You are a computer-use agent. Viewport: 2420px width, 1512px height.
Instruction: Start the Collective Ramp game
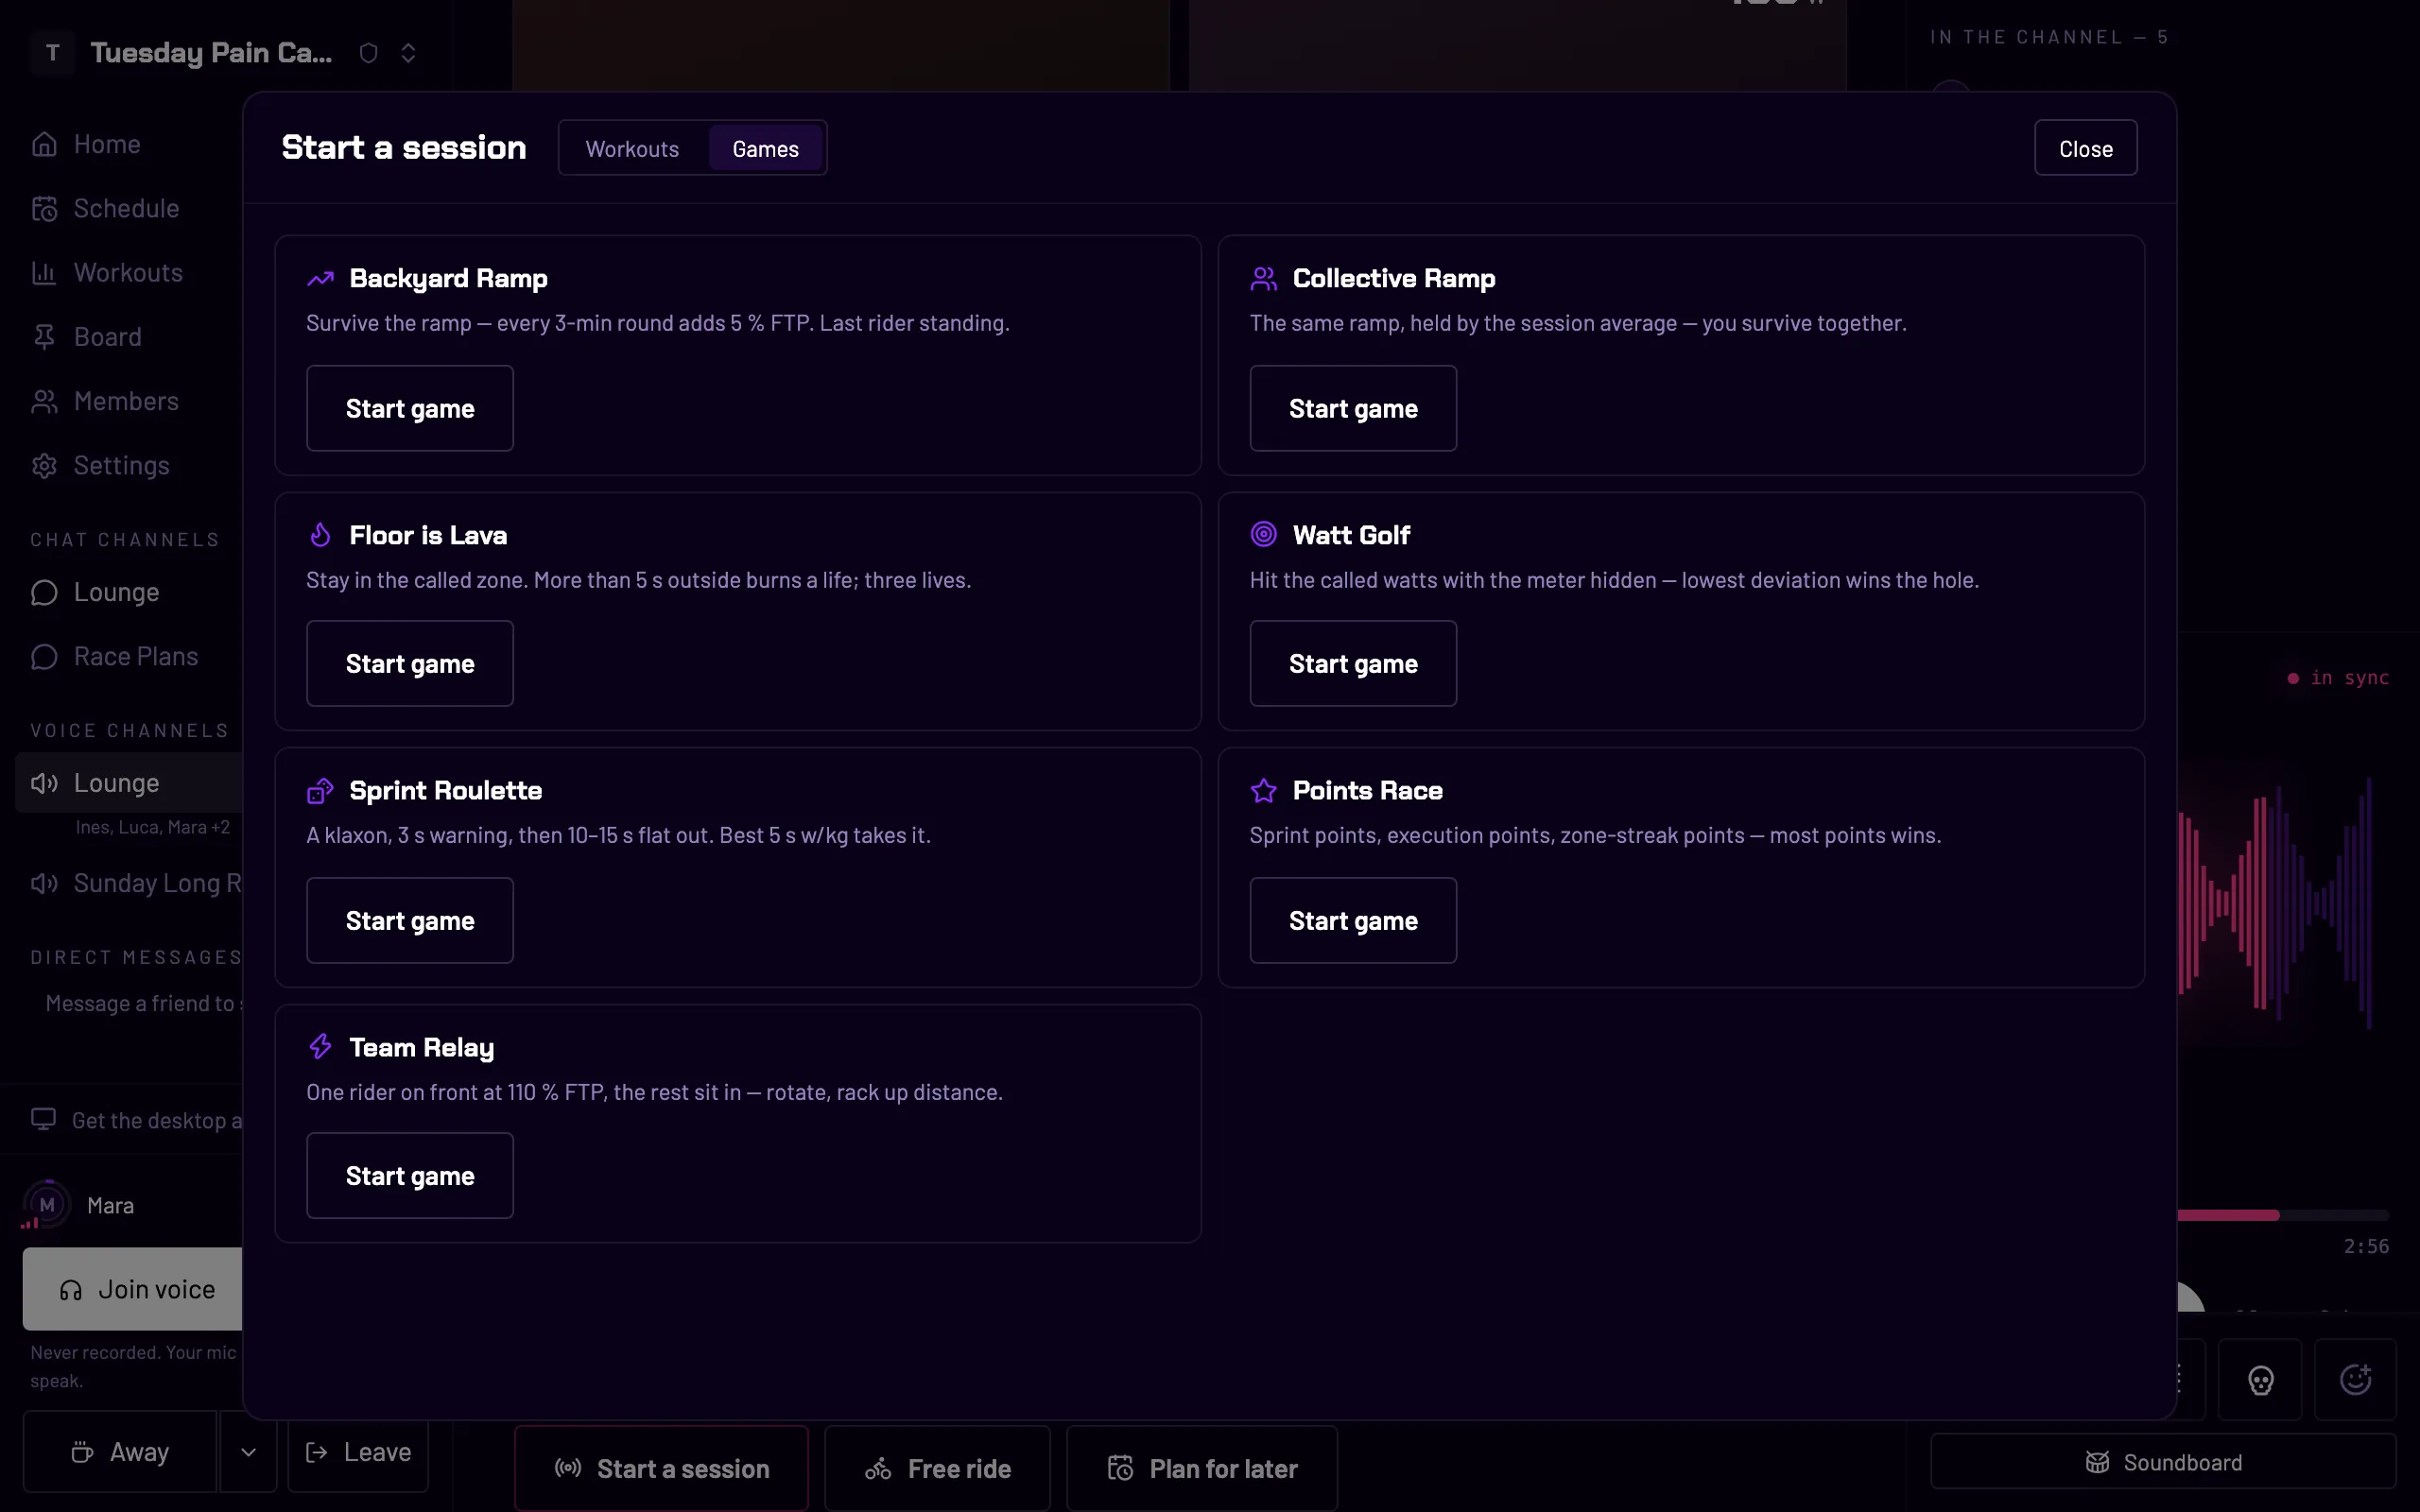click(x=1353, y=408)
